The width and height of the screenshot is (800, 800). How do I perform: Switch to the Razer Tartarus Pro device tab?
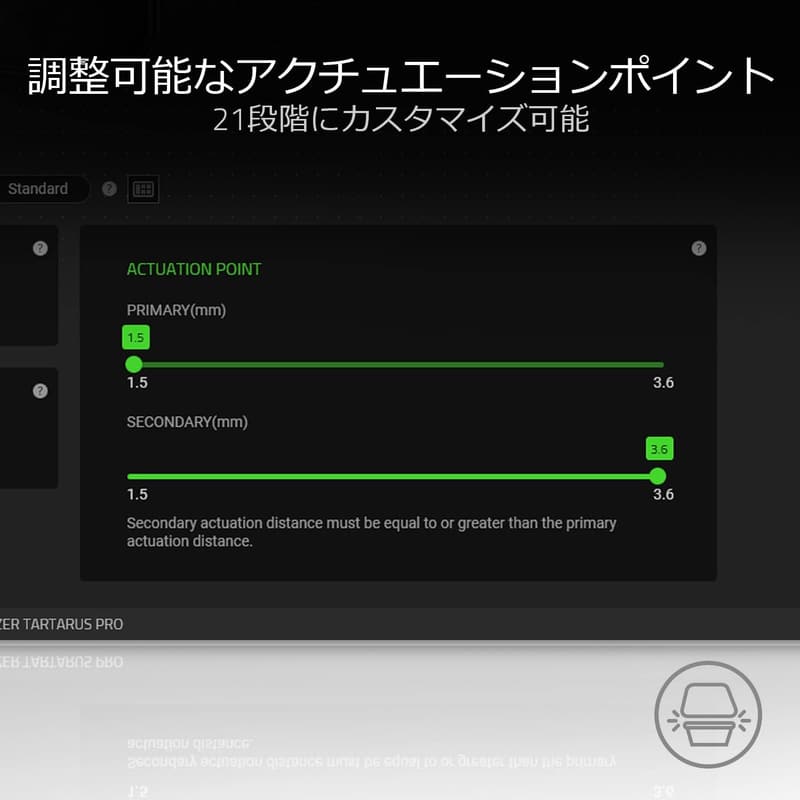[x=60, y=624]
